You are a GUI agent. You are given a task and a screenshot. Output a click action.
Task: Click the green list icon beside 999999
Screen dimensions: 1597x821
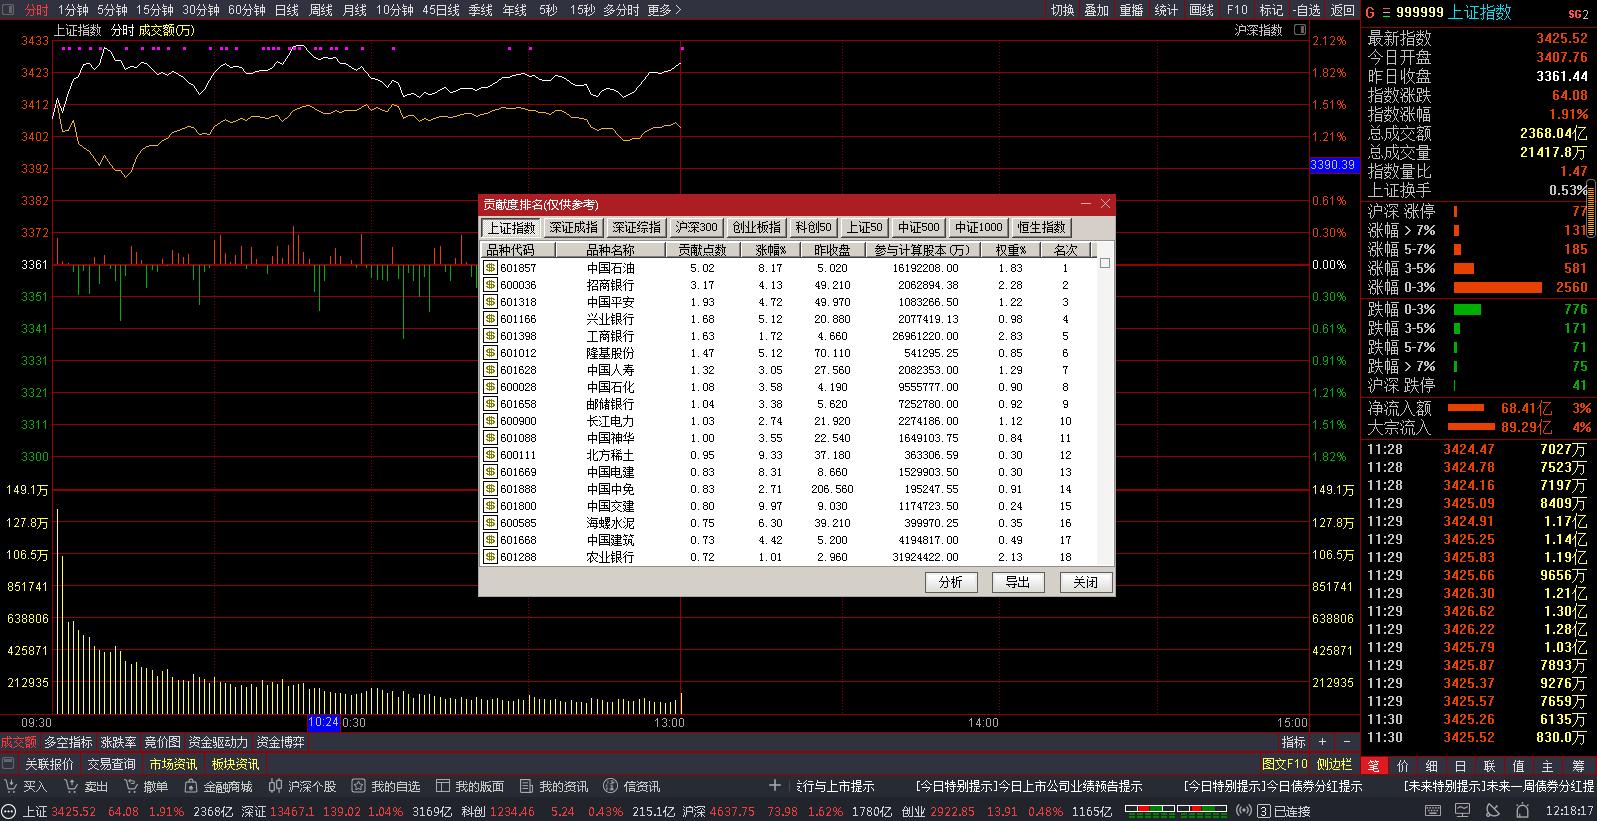tap(1386, 13)
